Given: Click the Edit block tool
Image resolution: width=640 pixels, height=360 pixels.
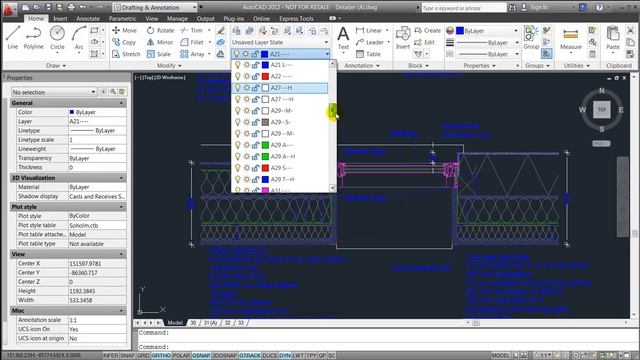Looking at the screenshot, I should tap(424, 42).
